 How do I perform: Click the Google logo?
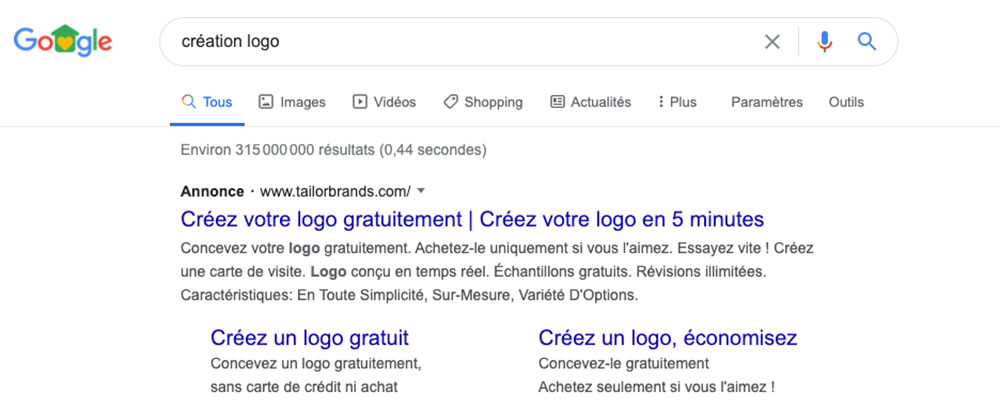(x=62, y=41)
